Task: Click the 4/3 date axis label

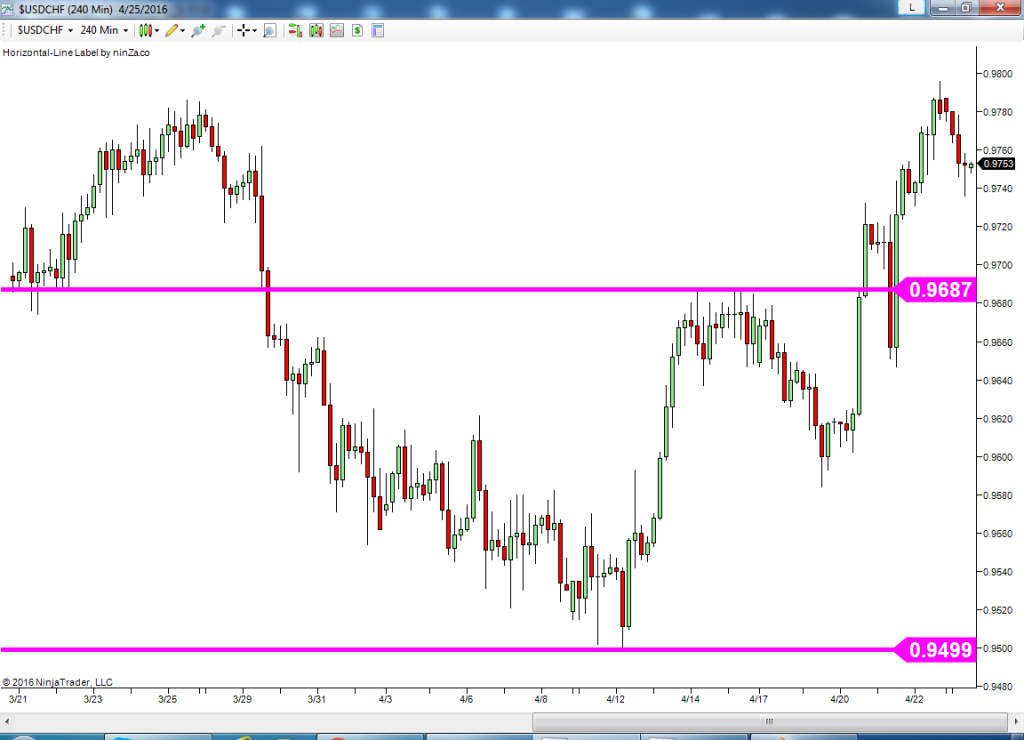Action: (x=385, y=699)
